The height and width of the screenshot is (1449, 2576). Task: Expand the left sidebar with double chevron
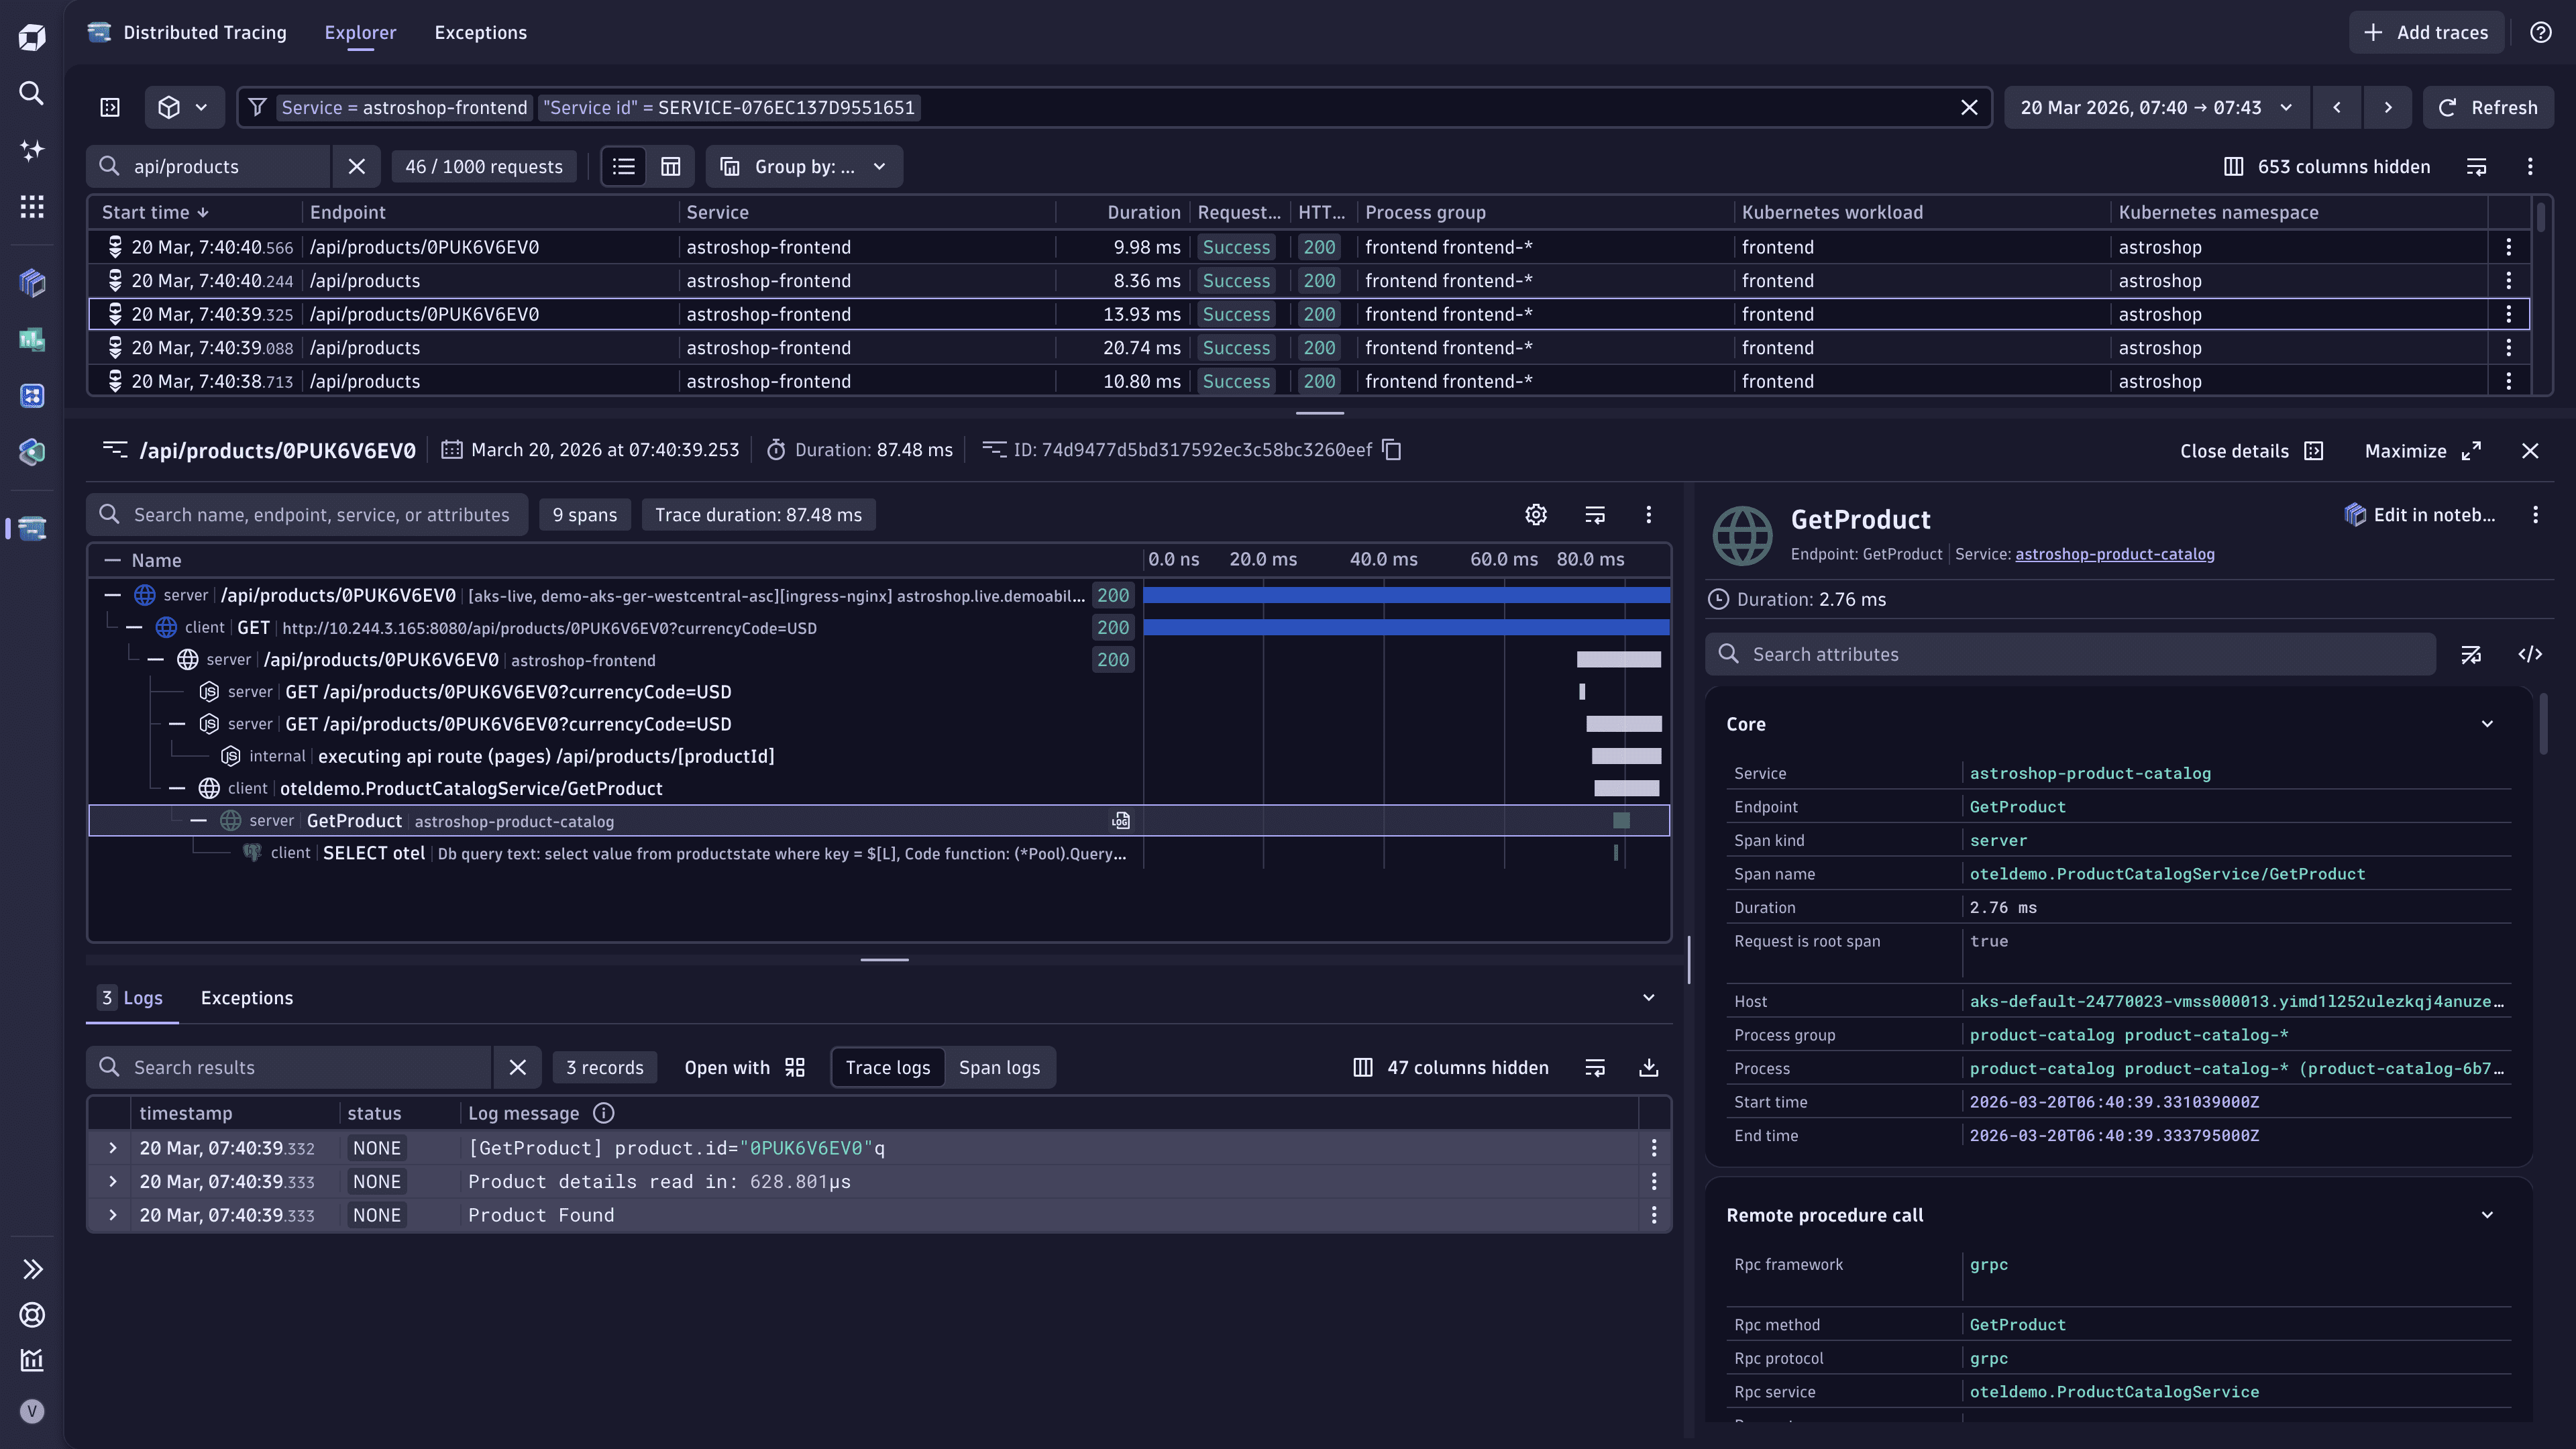tap(32, 1269)
